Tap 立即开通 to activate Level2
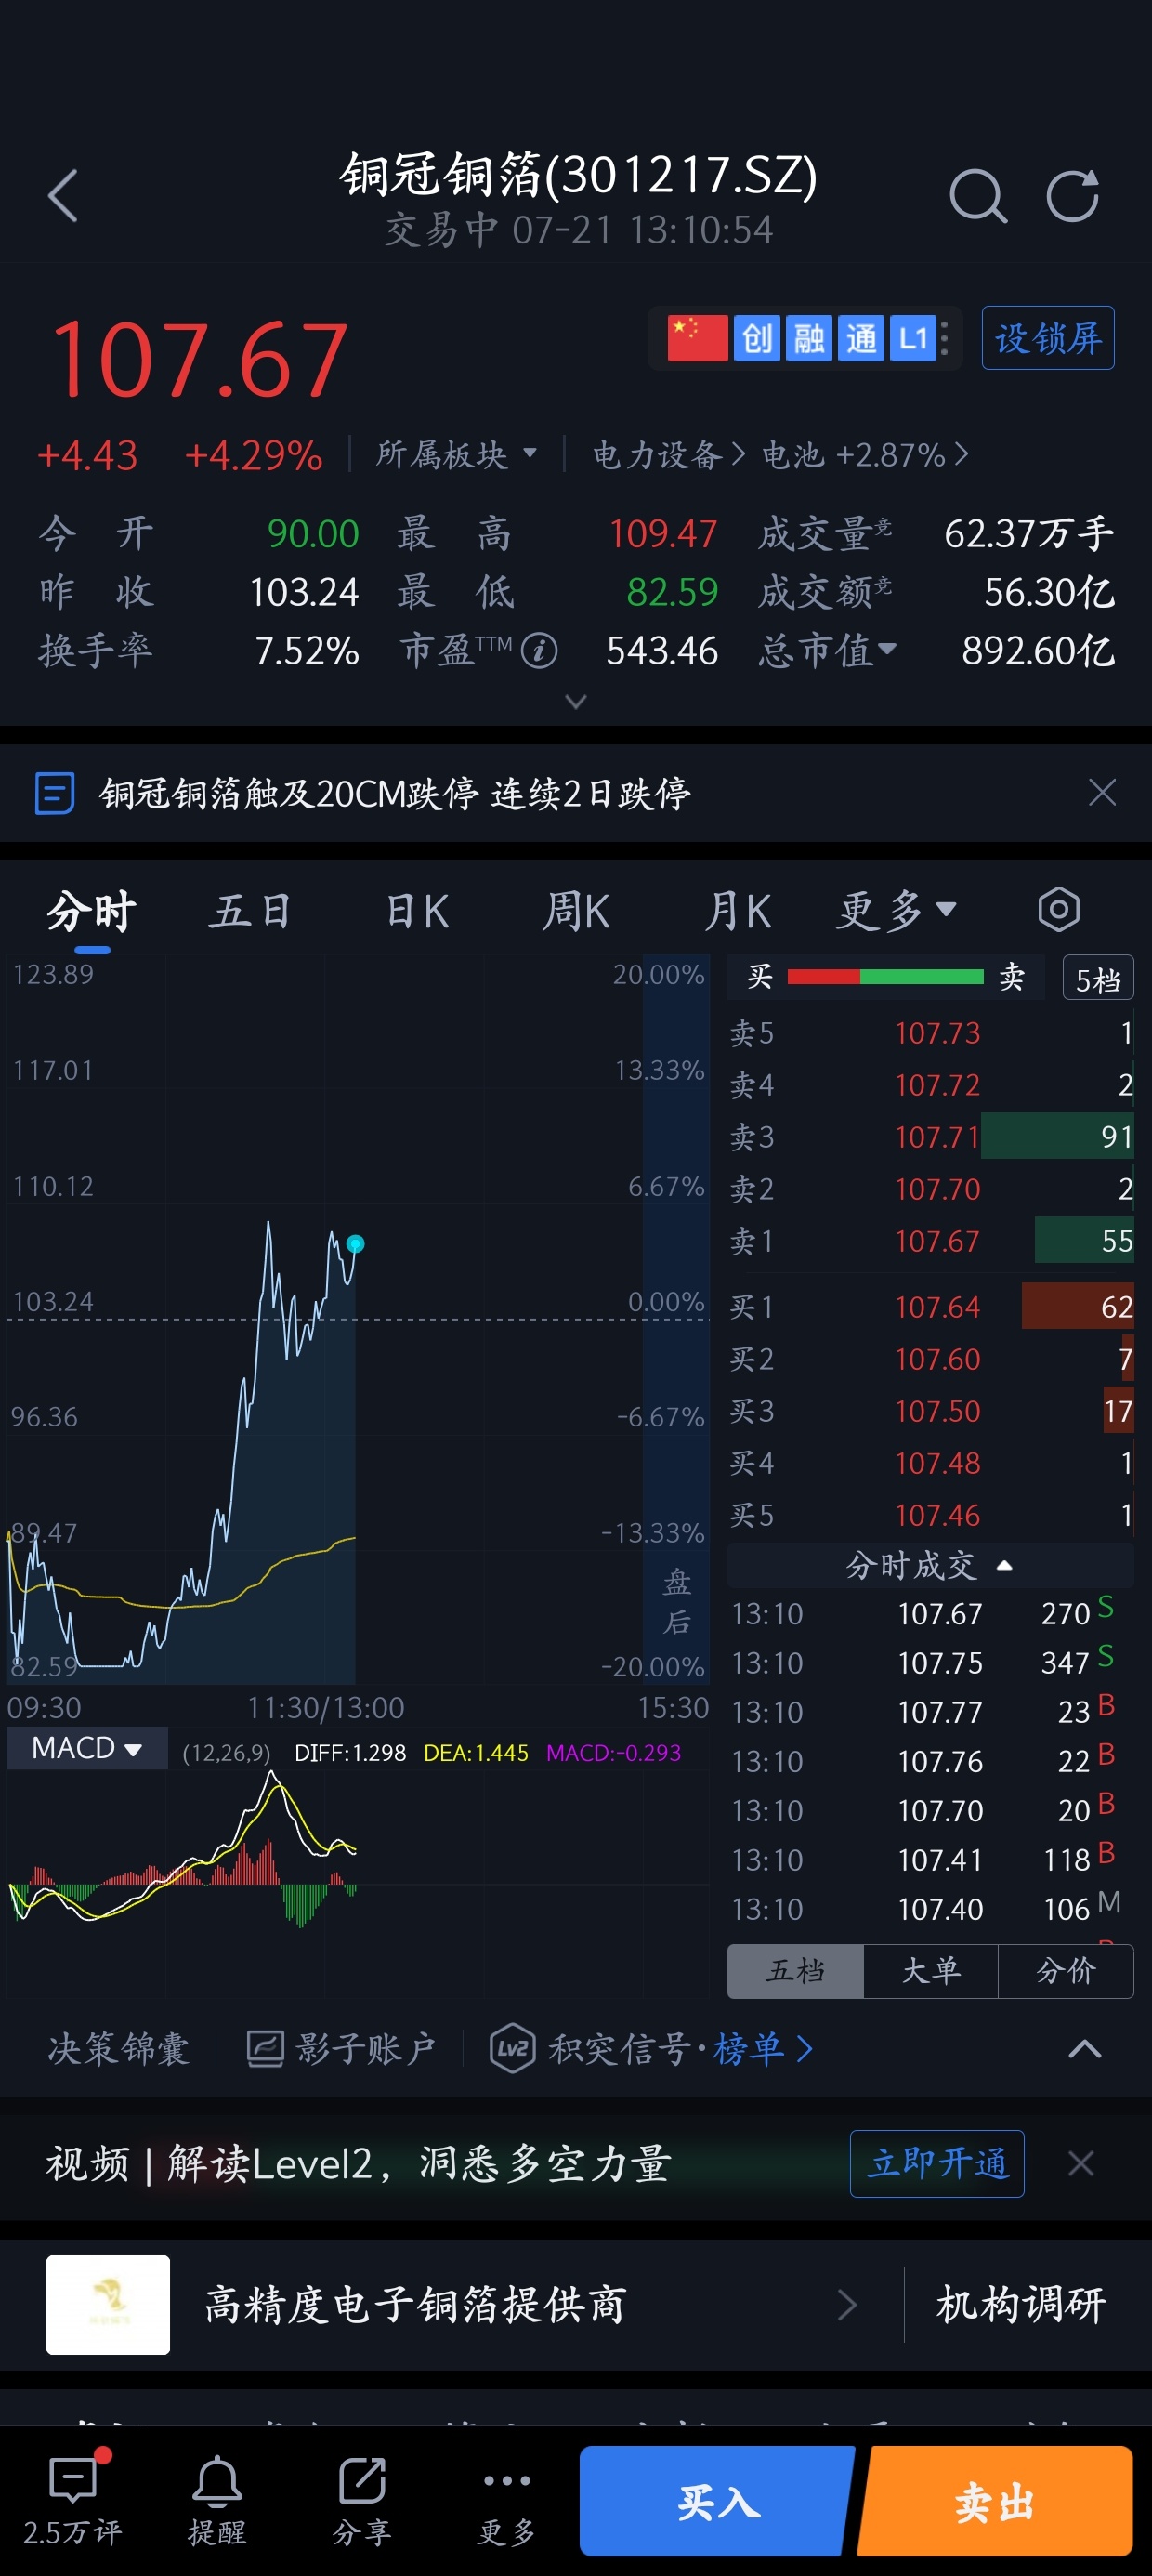The width and height of the screenshot is (1152, 2576). point(937,2164)
